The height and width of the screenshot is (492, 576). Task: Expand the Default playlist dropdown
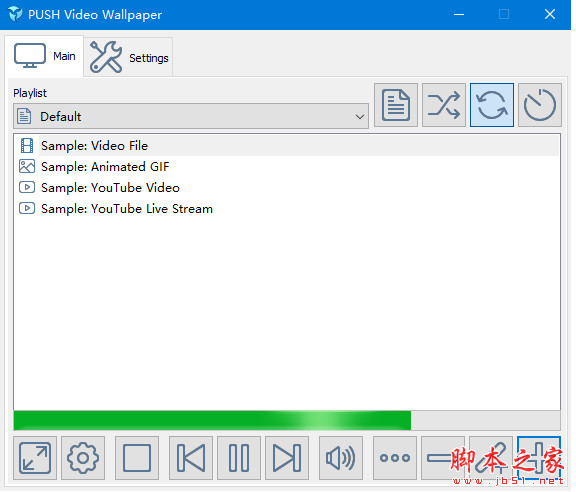pos(191,116)
